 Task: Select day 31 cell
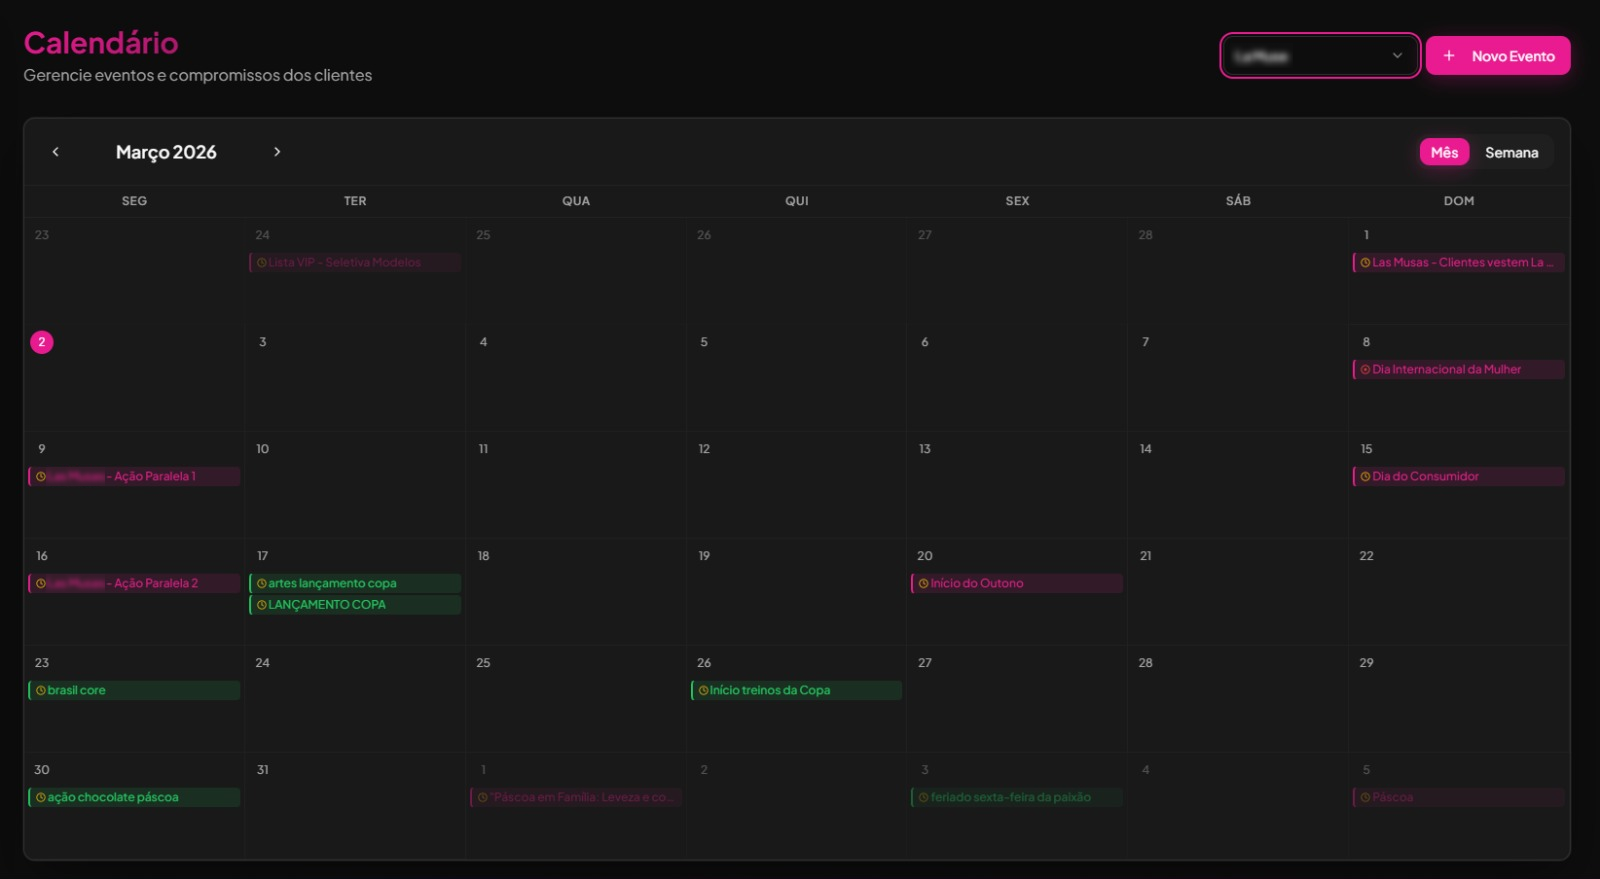(x=355, y=805)
